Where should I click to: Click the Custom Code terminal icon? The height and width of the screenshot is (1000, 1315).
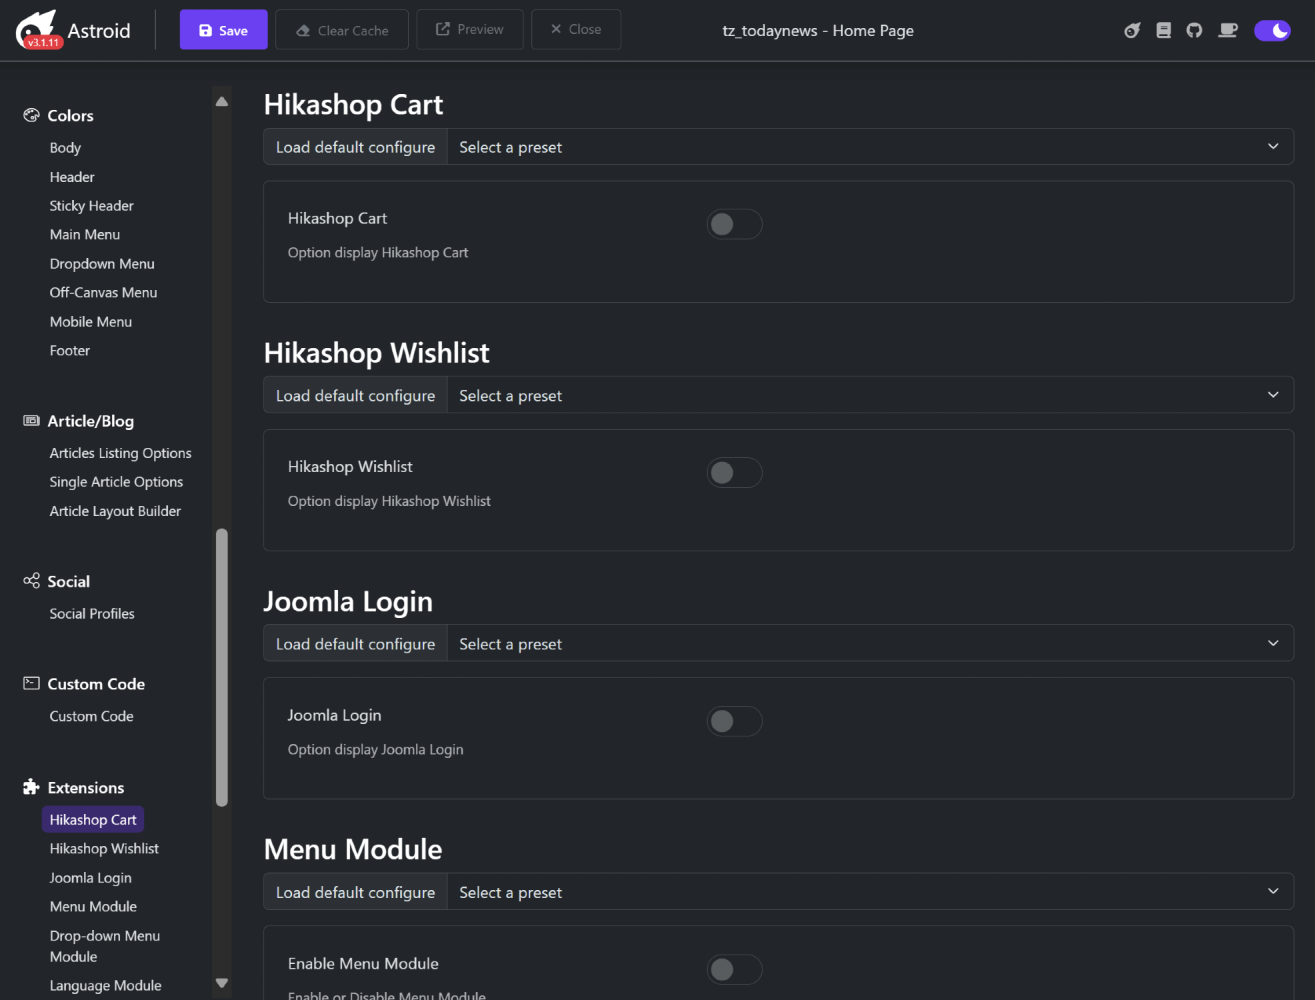click(x=31, y=683)
